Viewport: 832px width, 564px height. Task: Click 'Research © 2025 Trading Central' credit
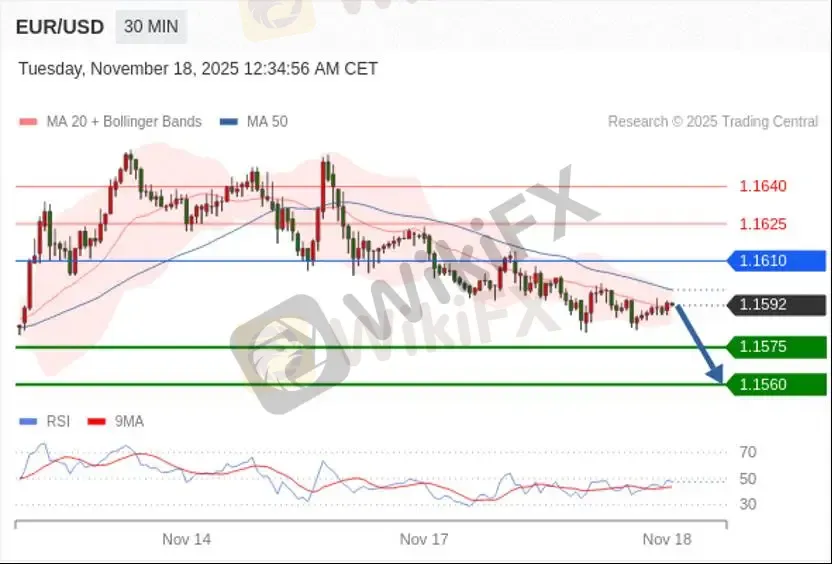click(x=713, y=122)
